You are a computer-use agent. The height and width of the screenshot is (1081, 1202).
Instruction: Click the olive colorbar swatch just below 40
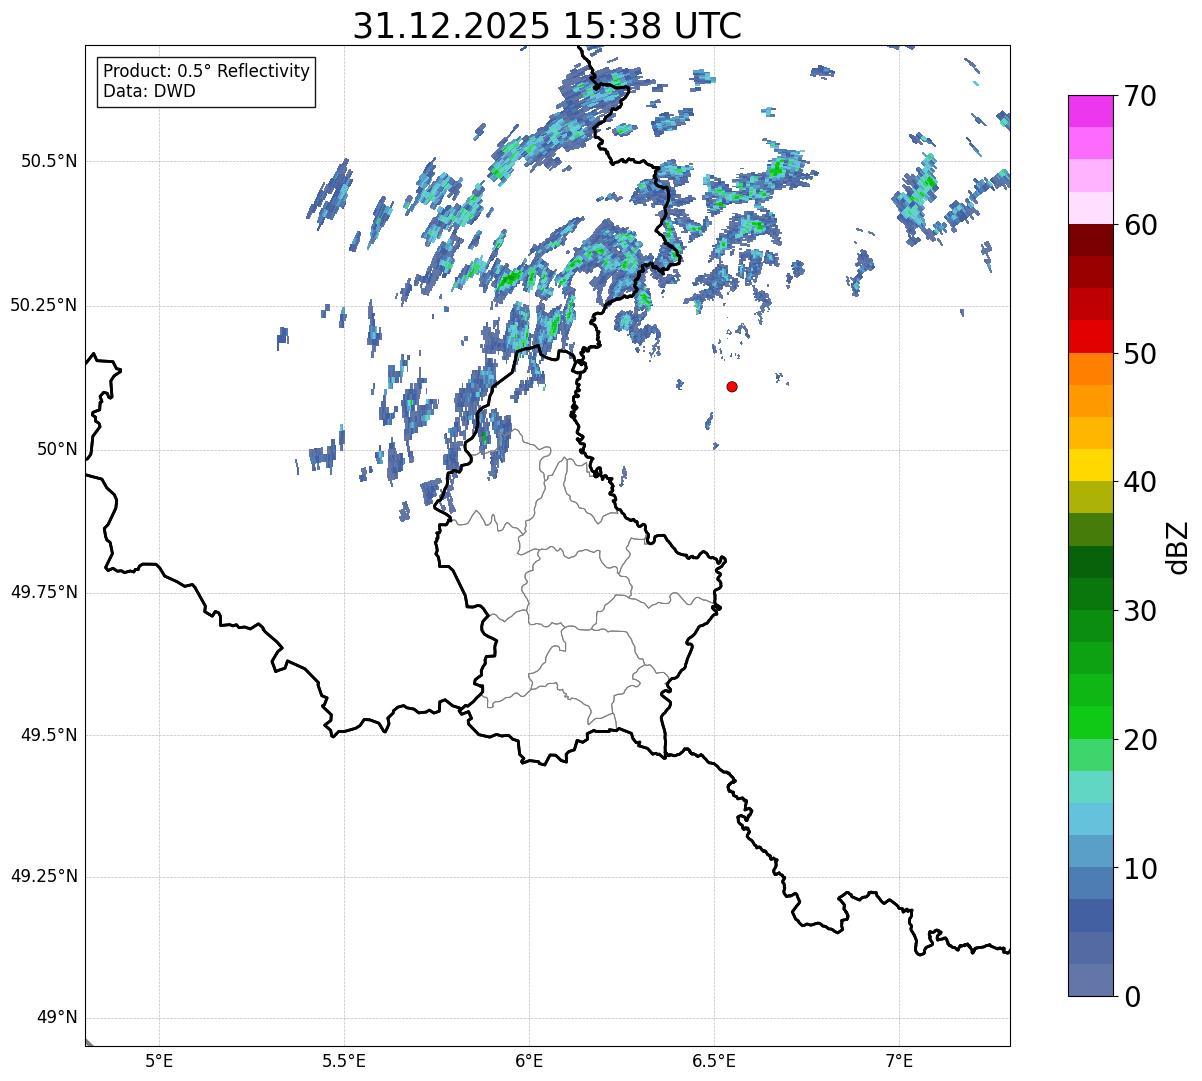1091,497
